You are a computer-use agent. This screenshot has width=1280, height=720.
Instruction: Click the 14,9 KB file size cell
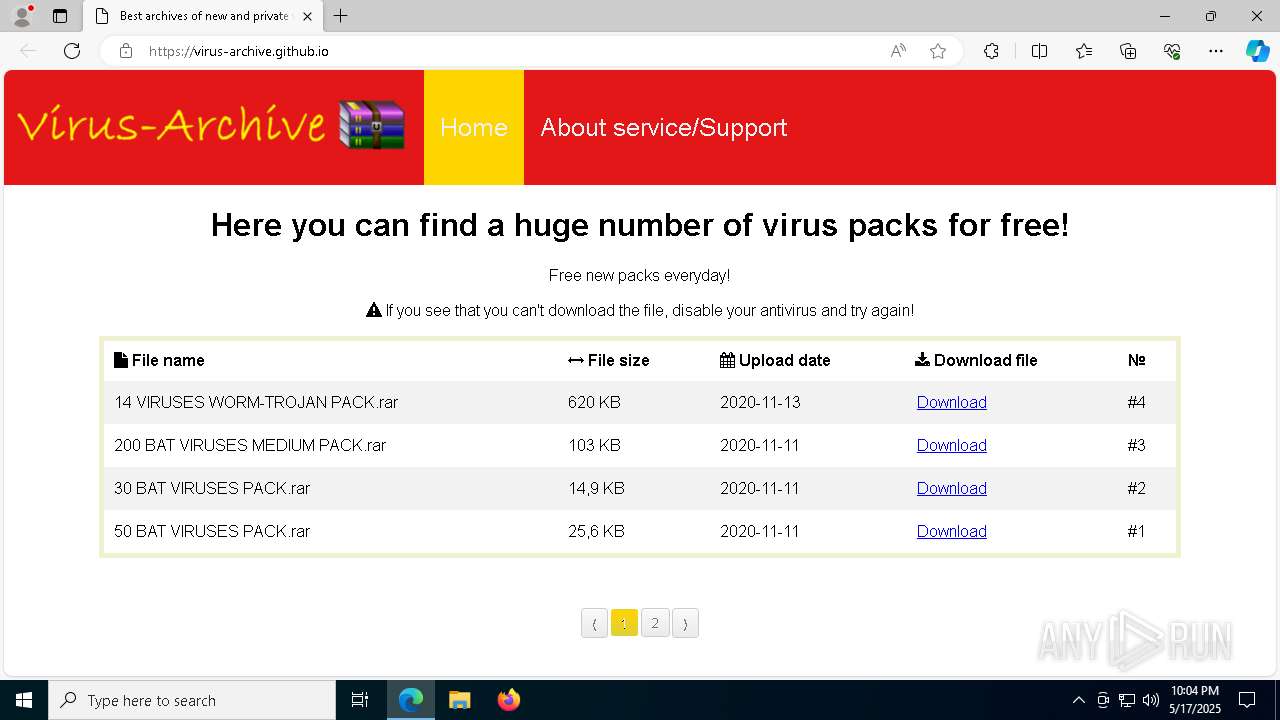(x=596, y=488)
